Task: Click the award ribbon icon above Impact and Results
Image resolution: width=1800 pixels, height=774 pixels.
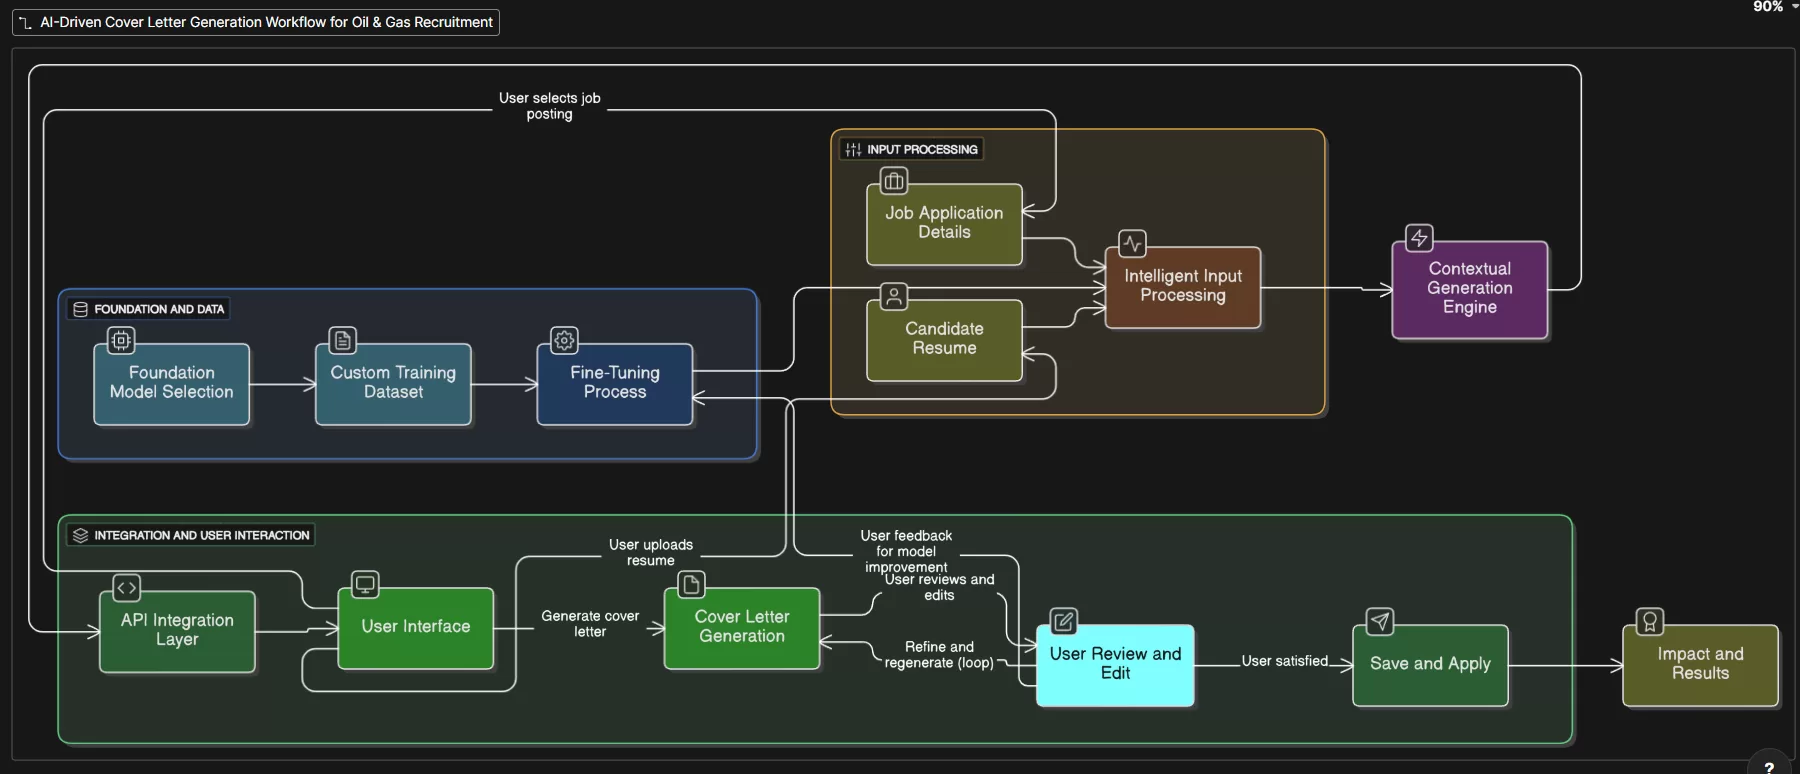Action: [x=1650, y=622]
